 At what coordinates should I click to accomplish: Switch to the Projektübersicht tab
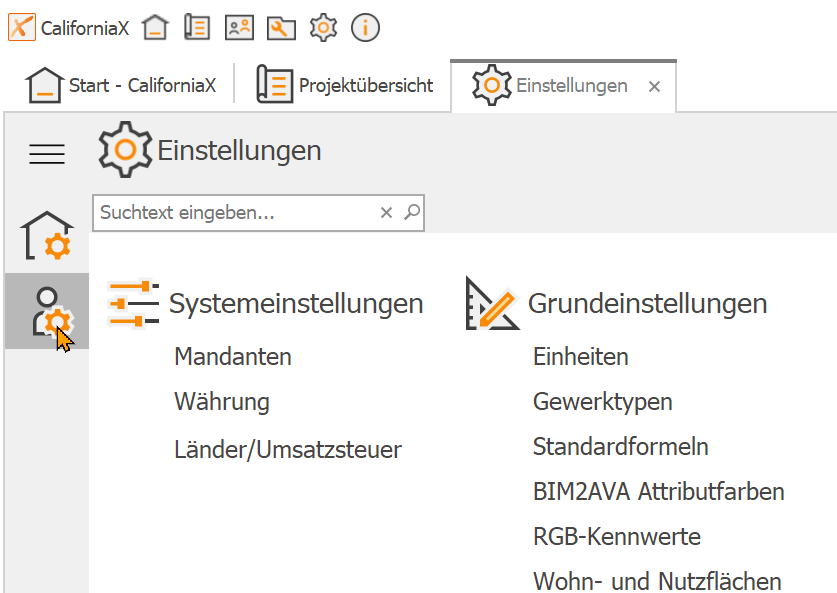344,85
